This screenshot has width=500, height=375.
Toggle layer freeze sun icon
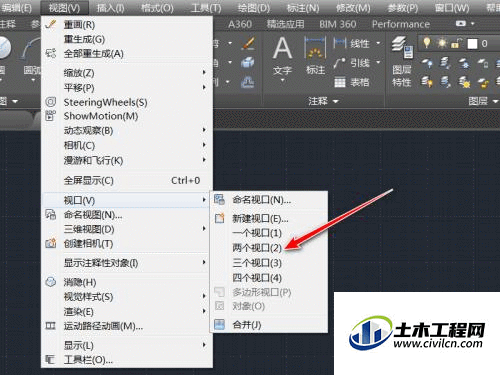(442, 43)
